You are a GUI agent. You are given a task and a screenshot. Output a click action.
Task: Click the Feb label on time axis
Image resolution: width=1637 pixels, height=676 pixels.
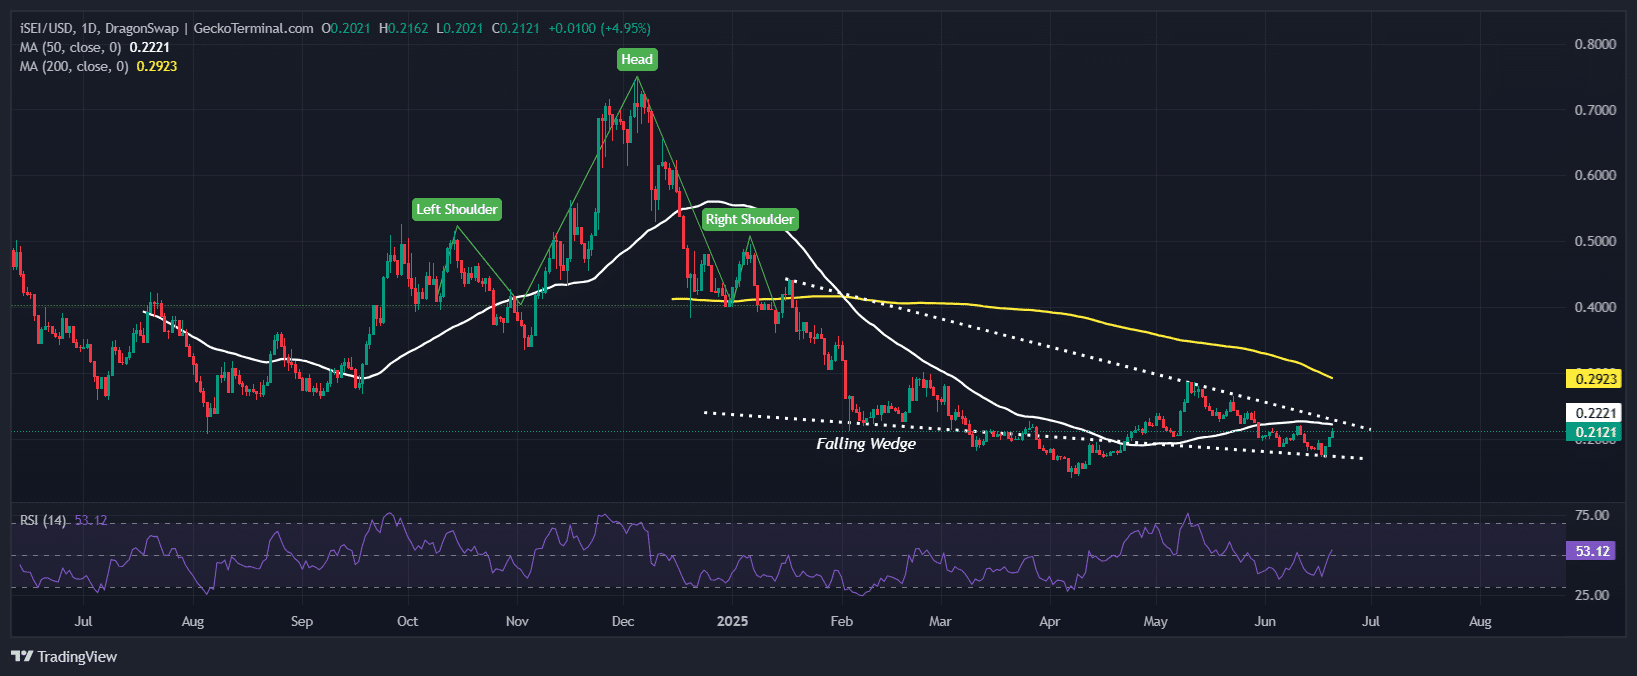(x=842, y=621)
